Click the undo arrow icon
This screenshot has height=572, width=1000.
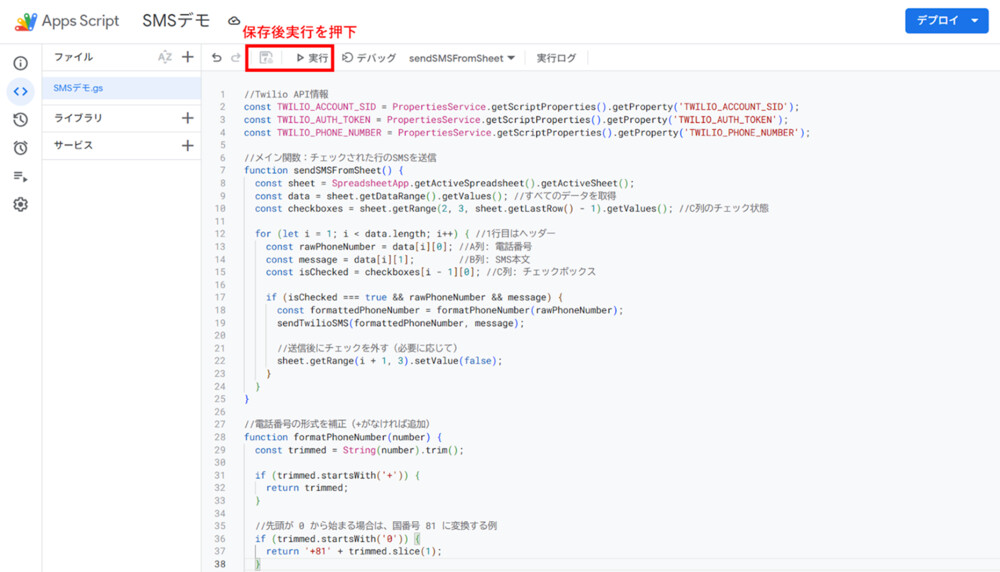click(x=217, y=58)
